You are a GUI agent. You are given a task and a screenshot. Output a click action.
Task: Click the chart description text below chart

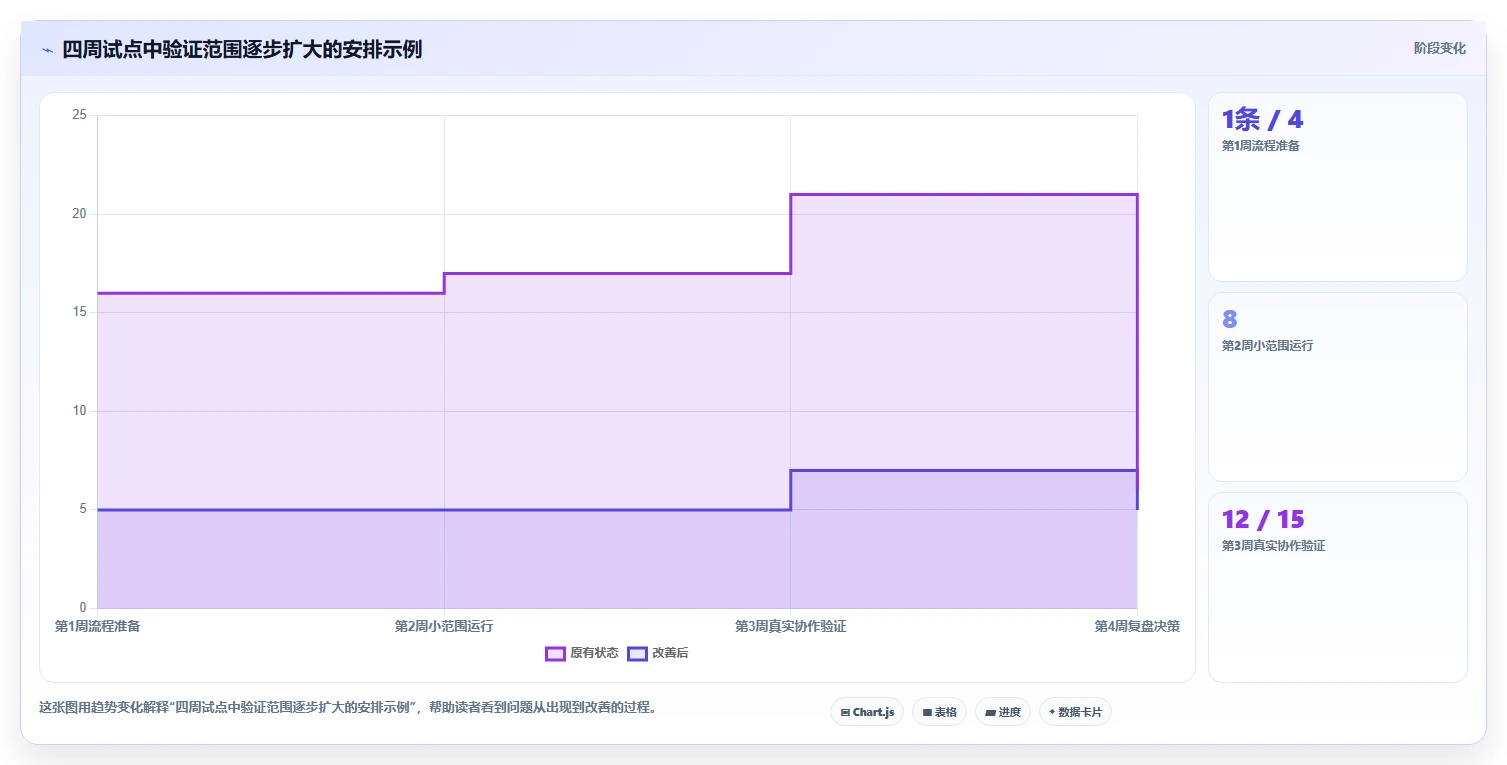[348, 707]
